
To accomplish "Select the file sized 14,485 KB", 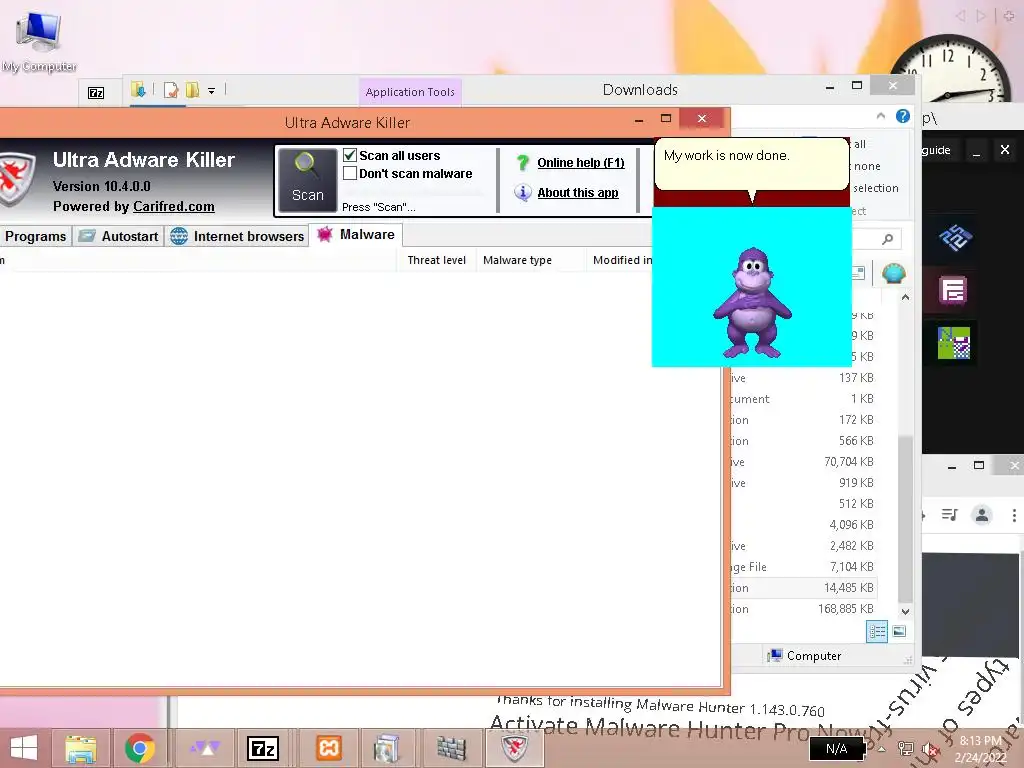I will tap(803, 588).
